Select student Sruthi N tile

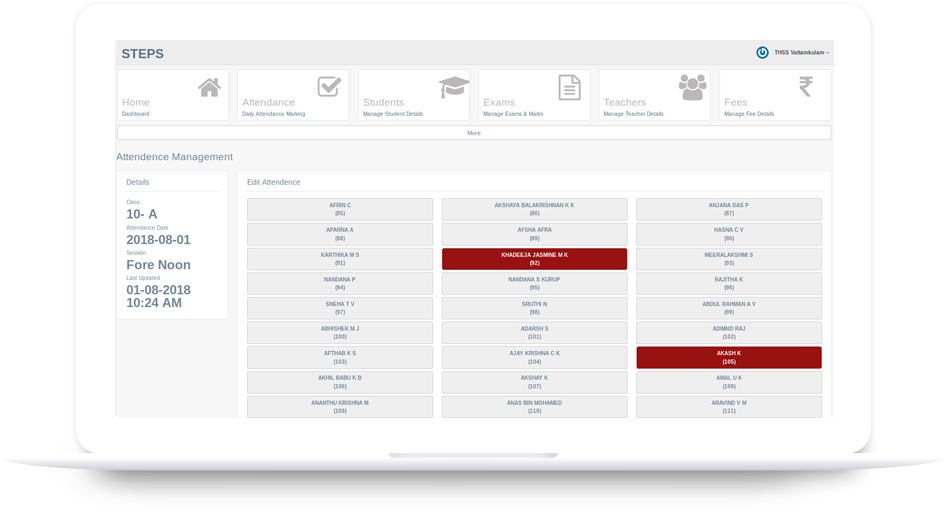[x=534, y=308]
